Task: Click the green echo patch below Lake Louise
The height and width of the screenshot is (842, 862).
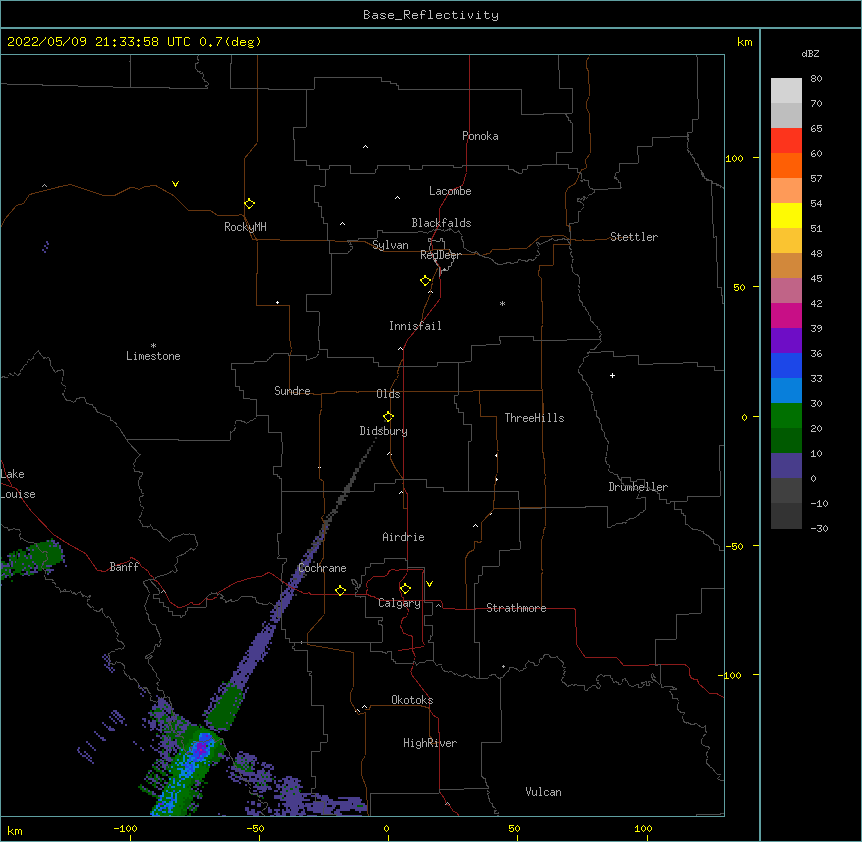Action: click(33, 558)
